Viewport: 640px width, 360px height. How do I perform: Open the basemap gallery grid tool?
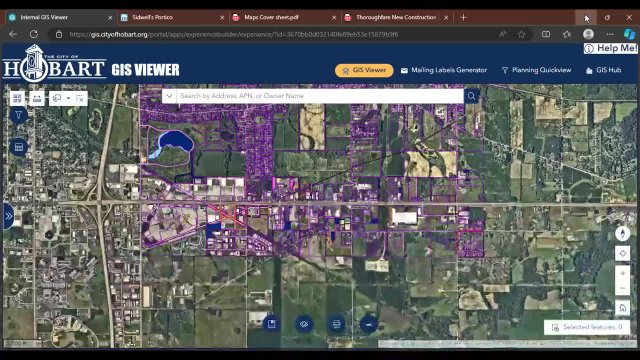coord(17,98)
